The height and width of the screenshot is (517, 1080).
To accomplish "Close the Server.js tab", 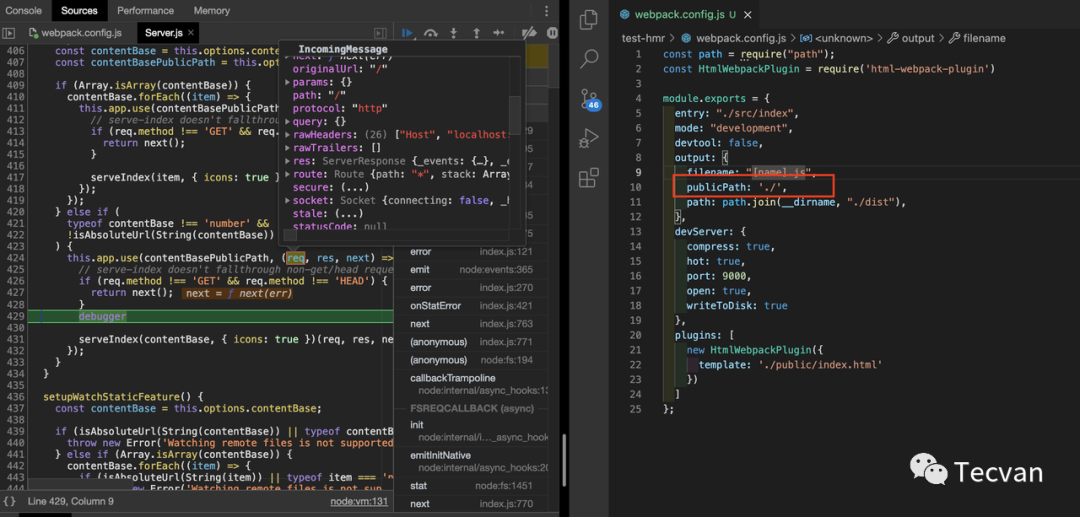I will (191, 32).
